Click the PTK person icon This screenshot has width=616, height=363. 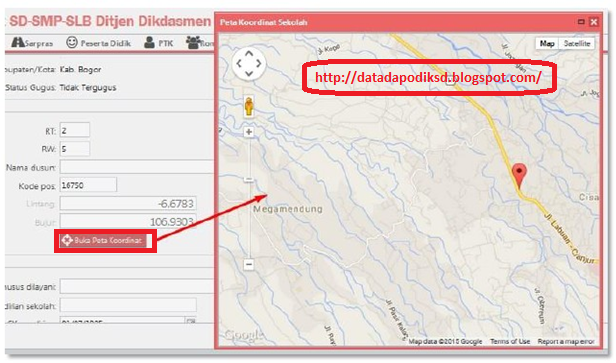[x=149, y=42]
